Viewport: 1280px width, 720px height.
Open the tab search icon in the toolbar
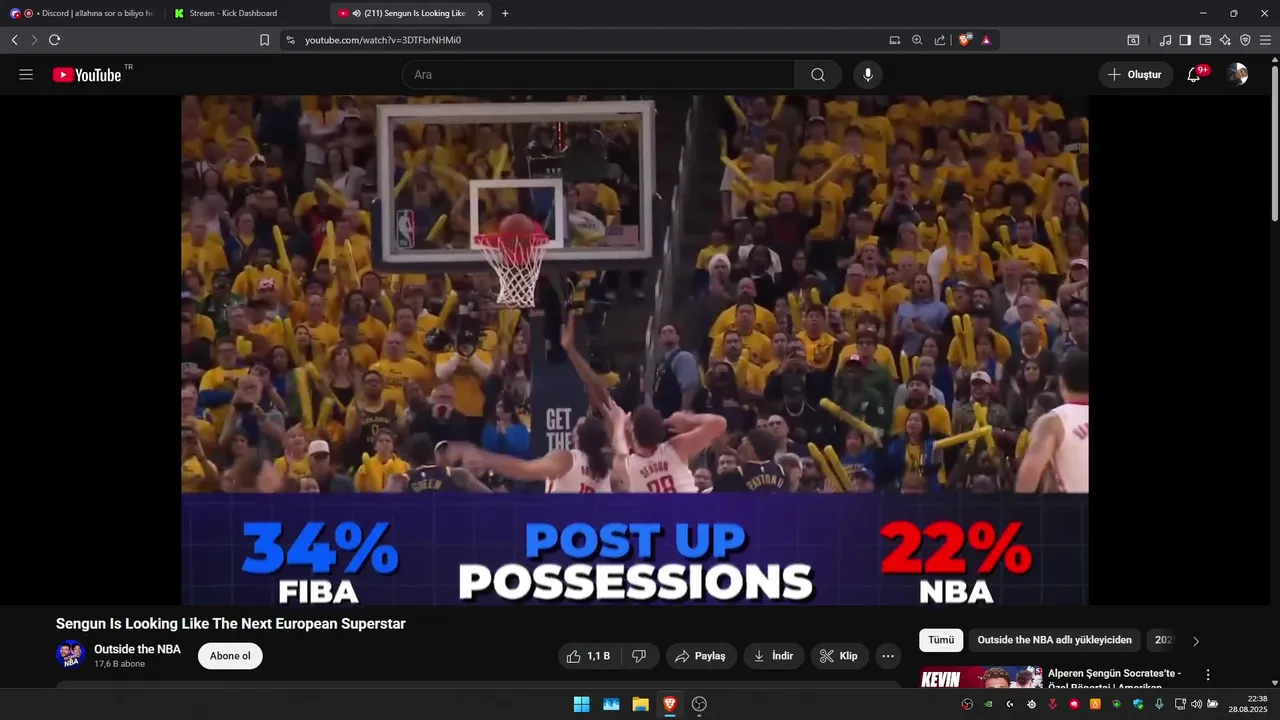1133,40
